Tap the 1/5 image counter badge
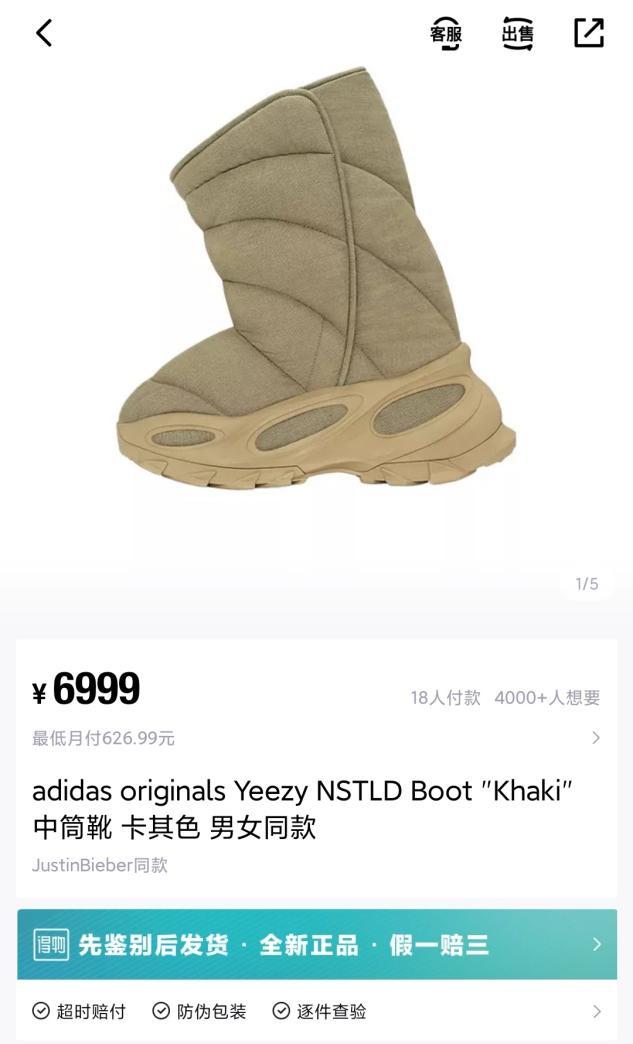633x1044 pixels. click(x=586, y=584)
